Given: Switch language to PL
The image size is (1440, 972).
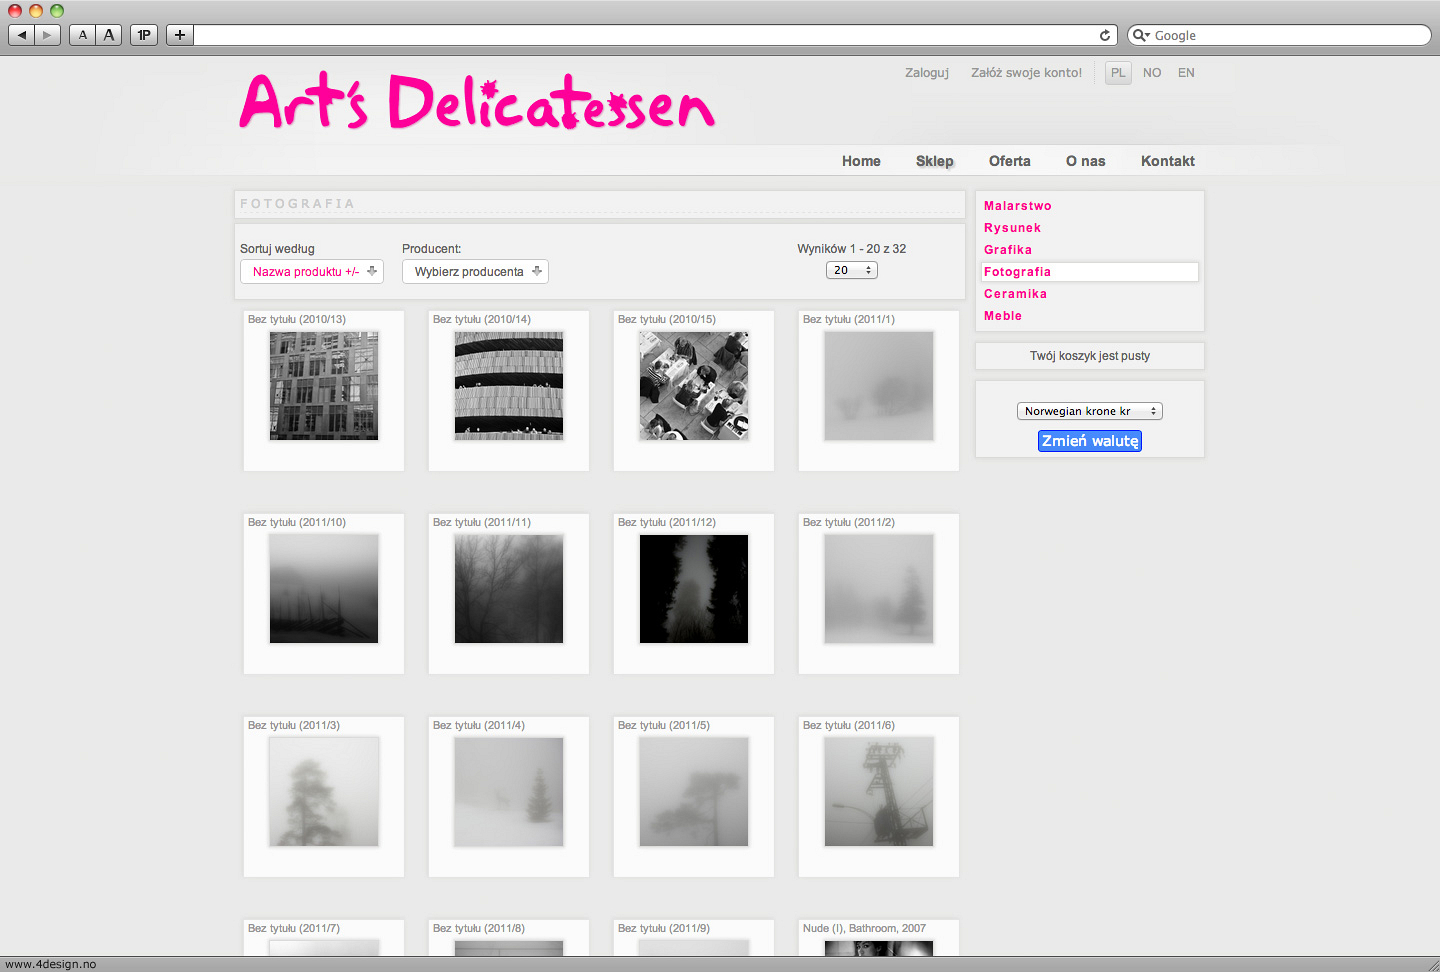Looking at the screenshot, I should click(1118, 73).
